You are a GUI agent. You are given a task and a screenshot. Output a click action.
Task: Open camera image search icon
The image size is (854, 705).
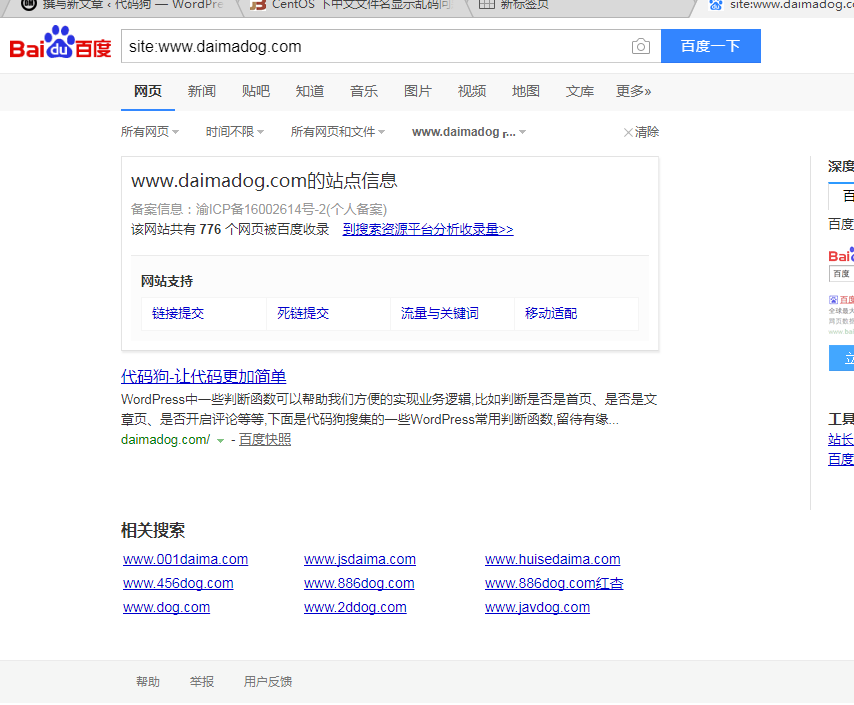click(x=640, y=46)
